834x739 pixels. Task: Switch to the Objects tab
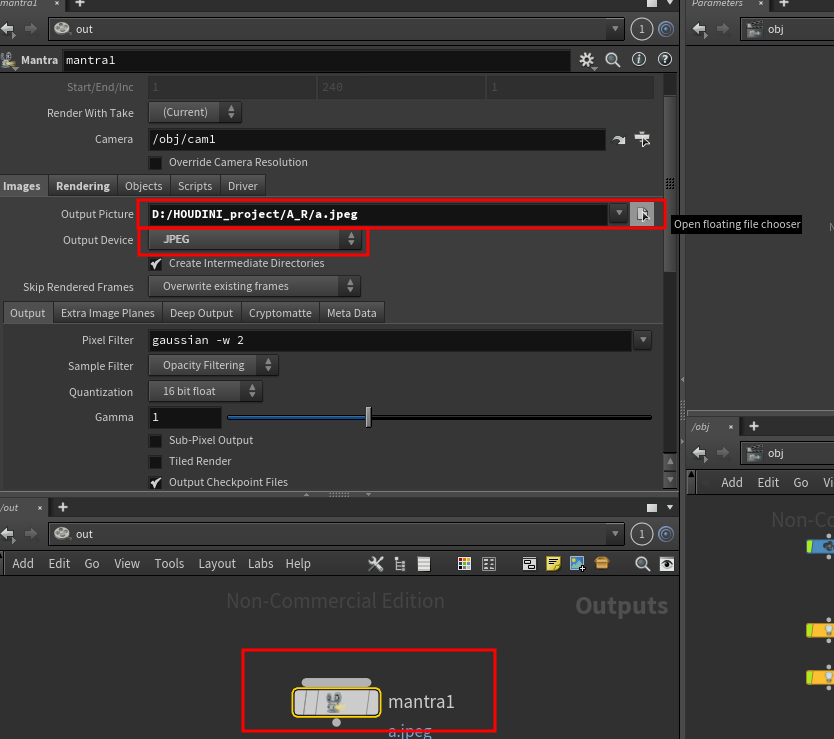click(x=144, y=186)
